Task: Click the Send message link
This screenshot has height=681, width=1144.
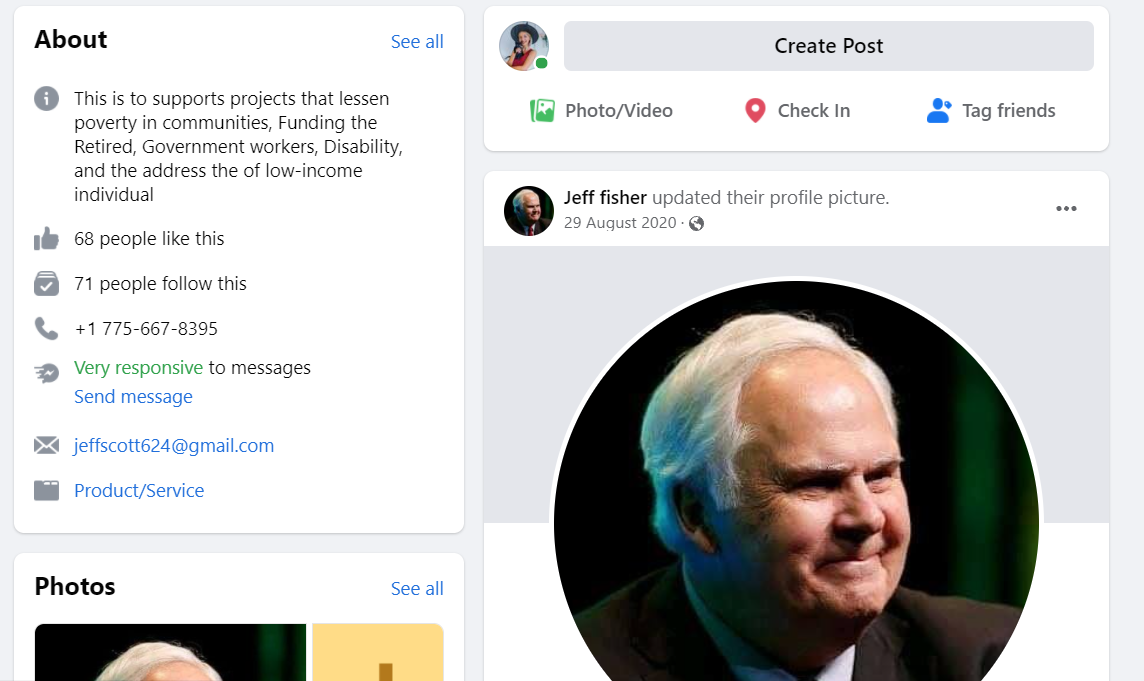Action: (x=133, y=397)
